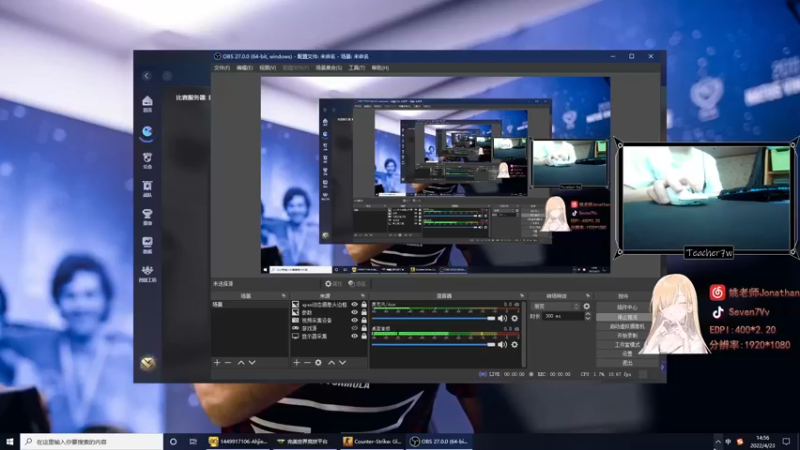Remove the selected source with the minus icon
This screenshot has width=800, height=450.
pyautogui.click(x=307, y=362)
